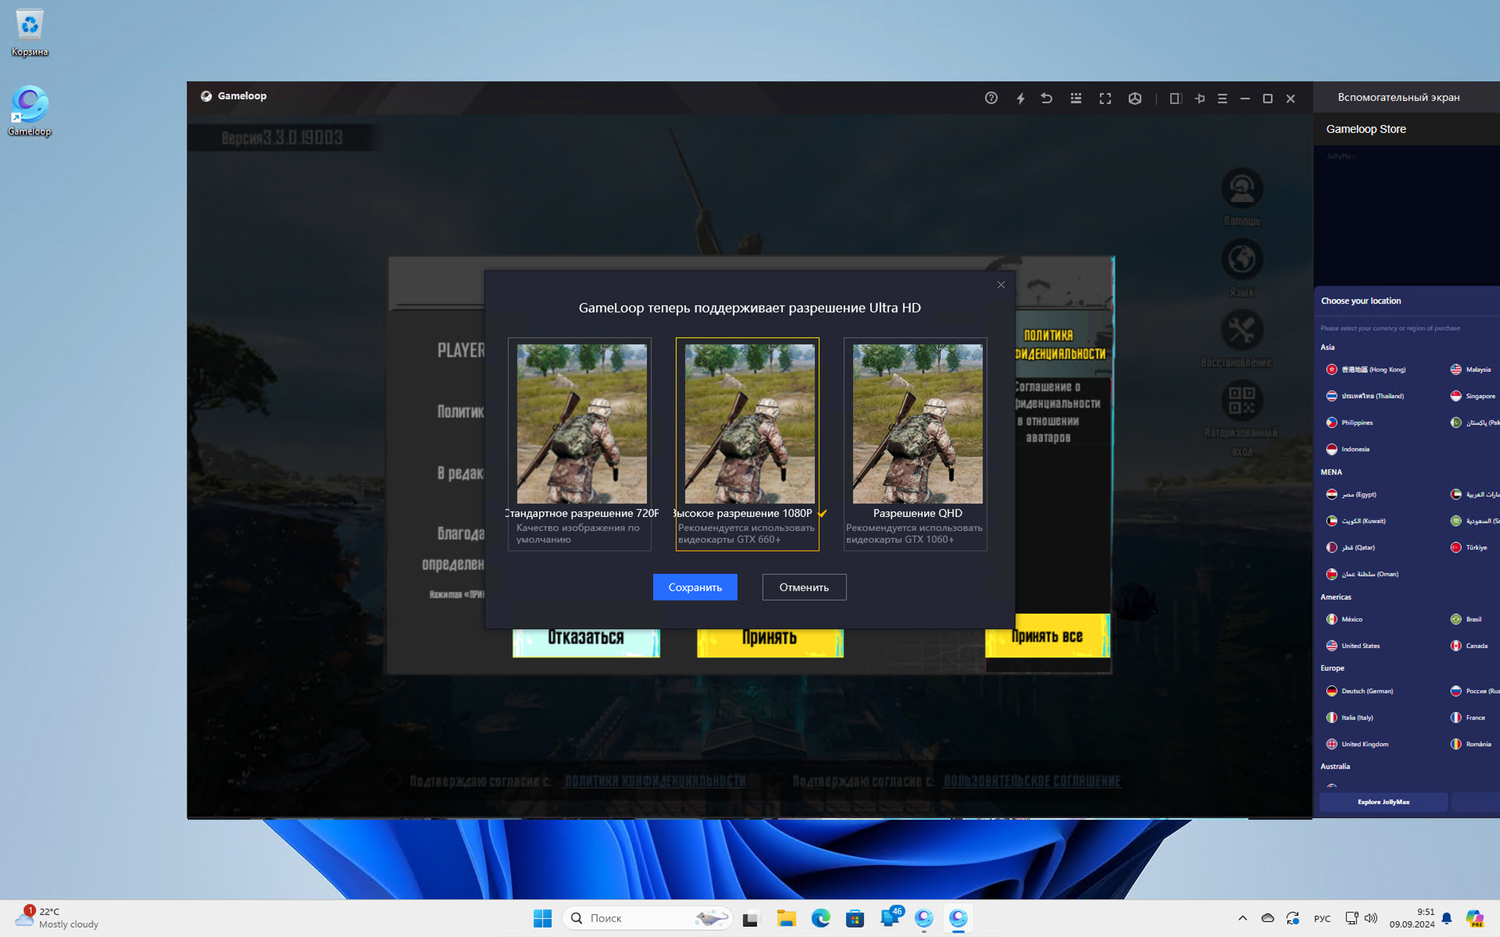The height and width of the screenshot is (937, 1500).
Task: Launch Microsoft Edge from the taskbar
Action: [821, 918]
